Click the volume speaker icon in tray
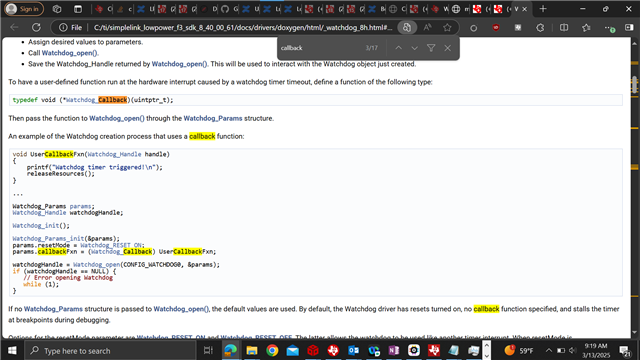This screenshot has width=640, height=360. pos(573,350)
